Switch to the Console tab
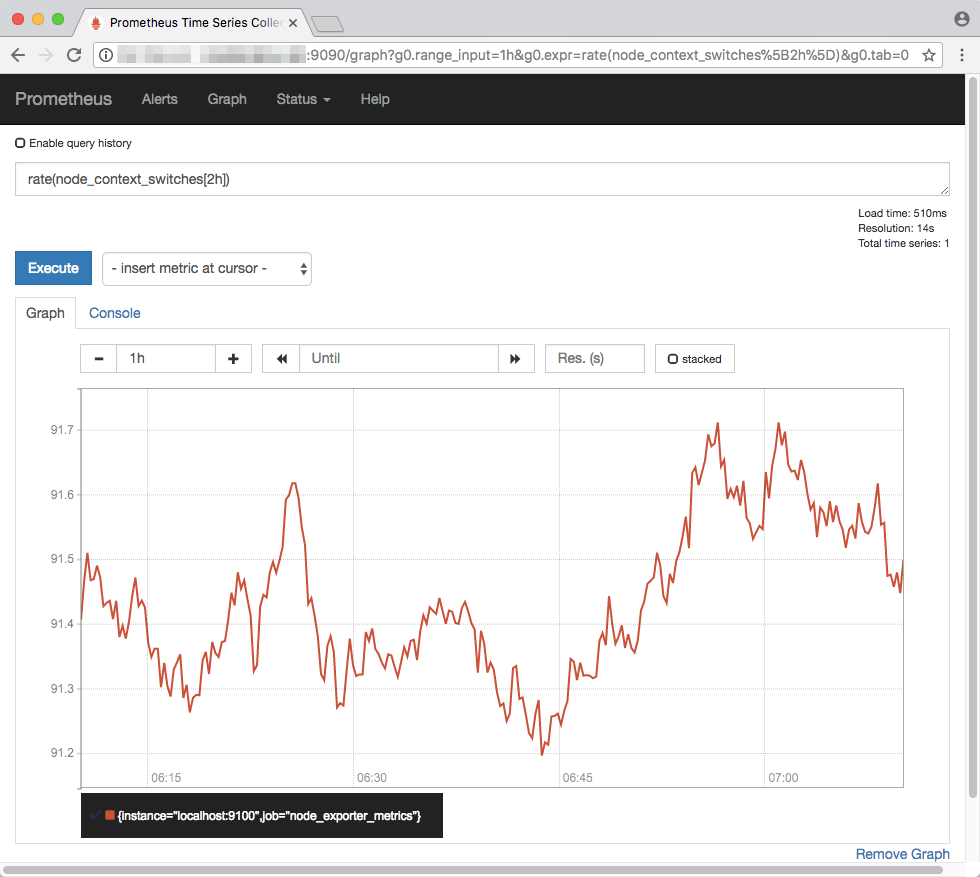 (x=114, y=313)
